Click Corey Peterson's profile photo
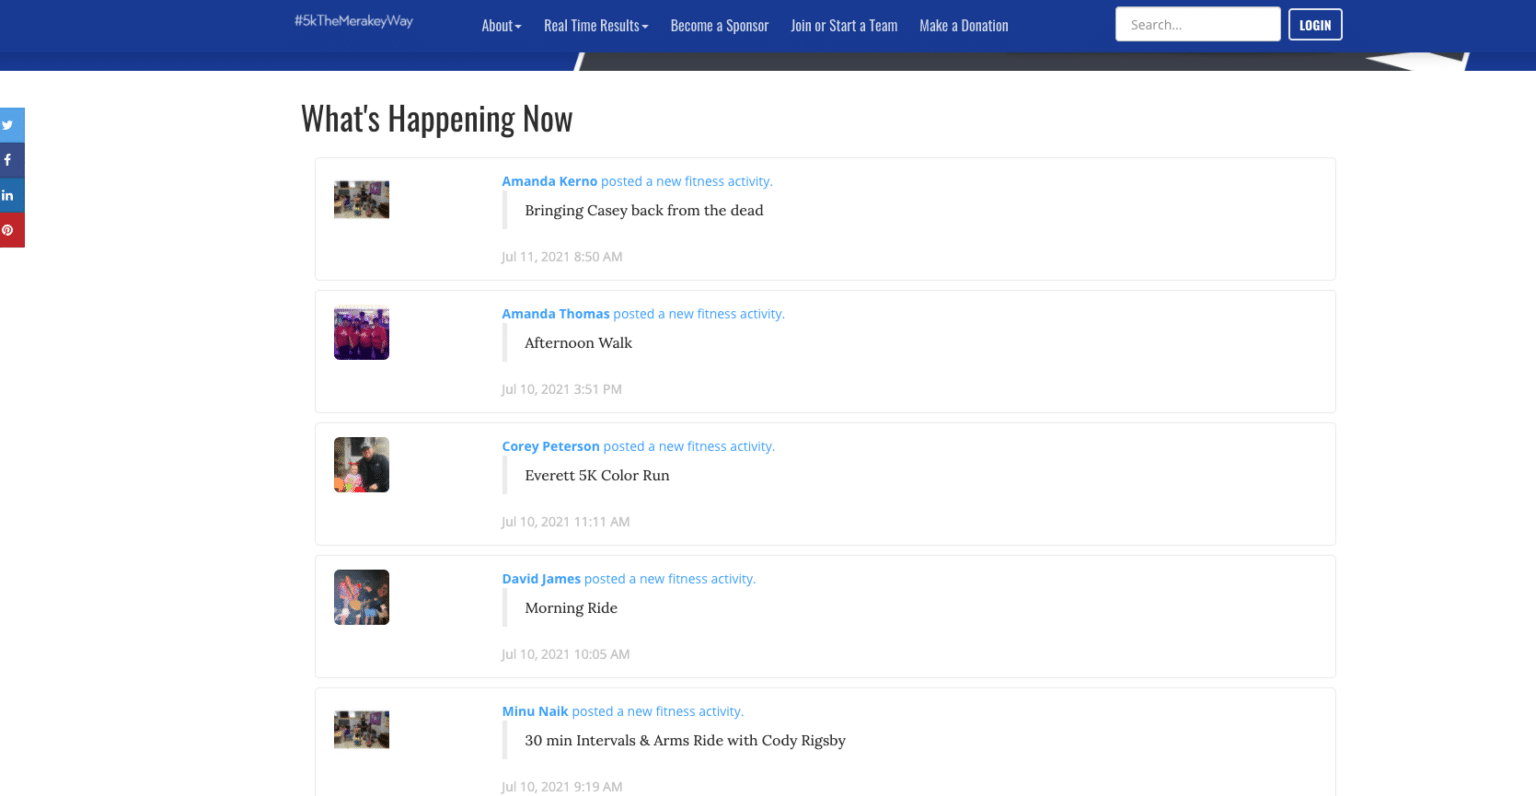Image resolution: width=1536 pixels, height=796 pixels. click(361, 465)
